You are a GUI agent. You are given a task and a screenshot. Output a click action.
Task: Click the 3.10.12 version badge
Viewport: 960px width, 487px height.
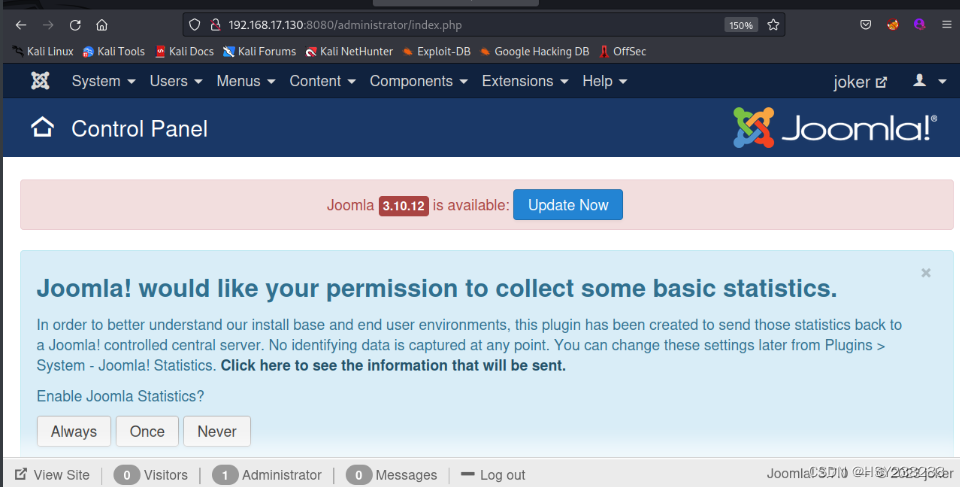(403, 206)
